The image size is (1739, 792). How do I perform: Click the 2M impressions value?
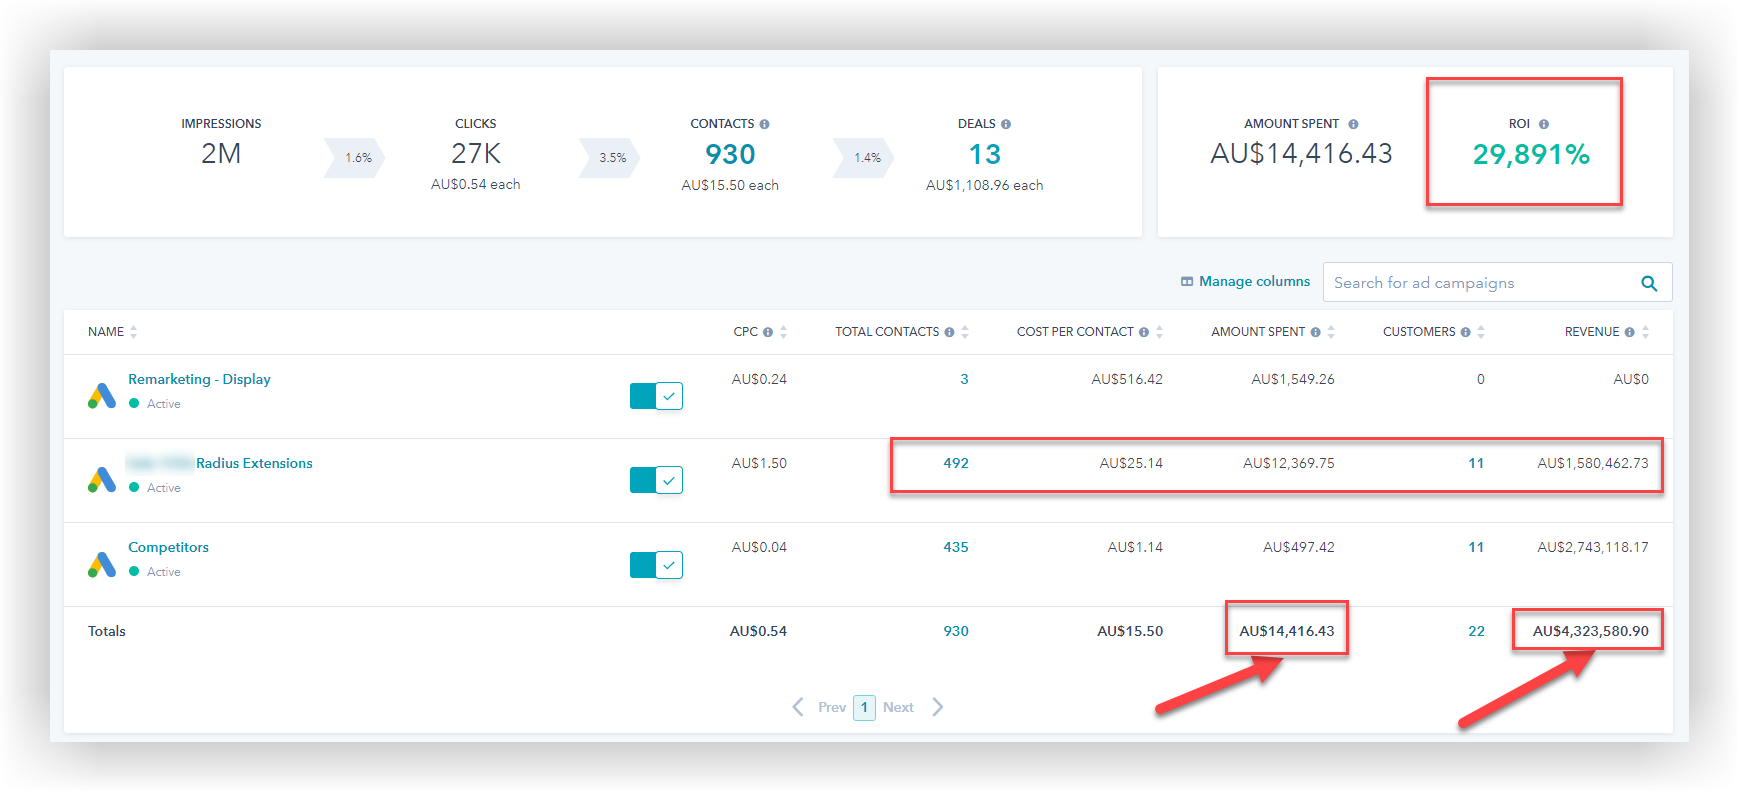pos(221,154)
